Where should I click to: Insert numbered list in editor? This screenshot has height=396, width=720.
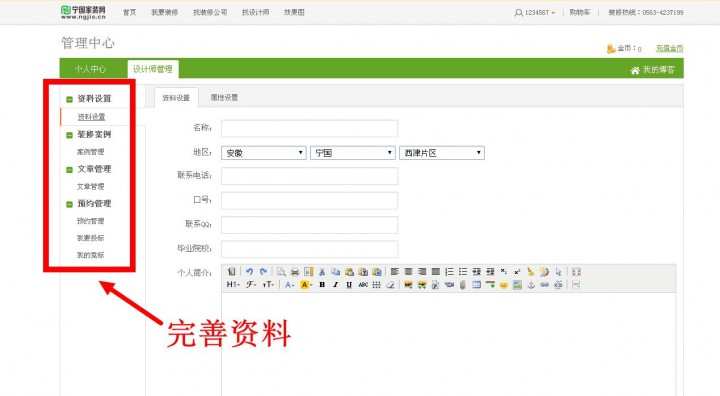pyautogui.click(x=449, y=272)
